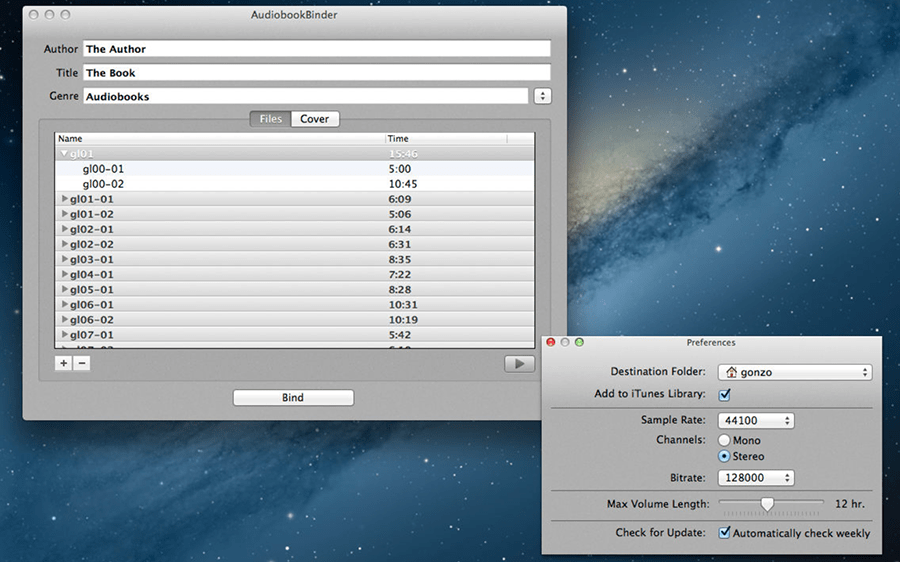900x562 pixels.
Task: Expand the gl01-01 row
Action: coord(65,199)
